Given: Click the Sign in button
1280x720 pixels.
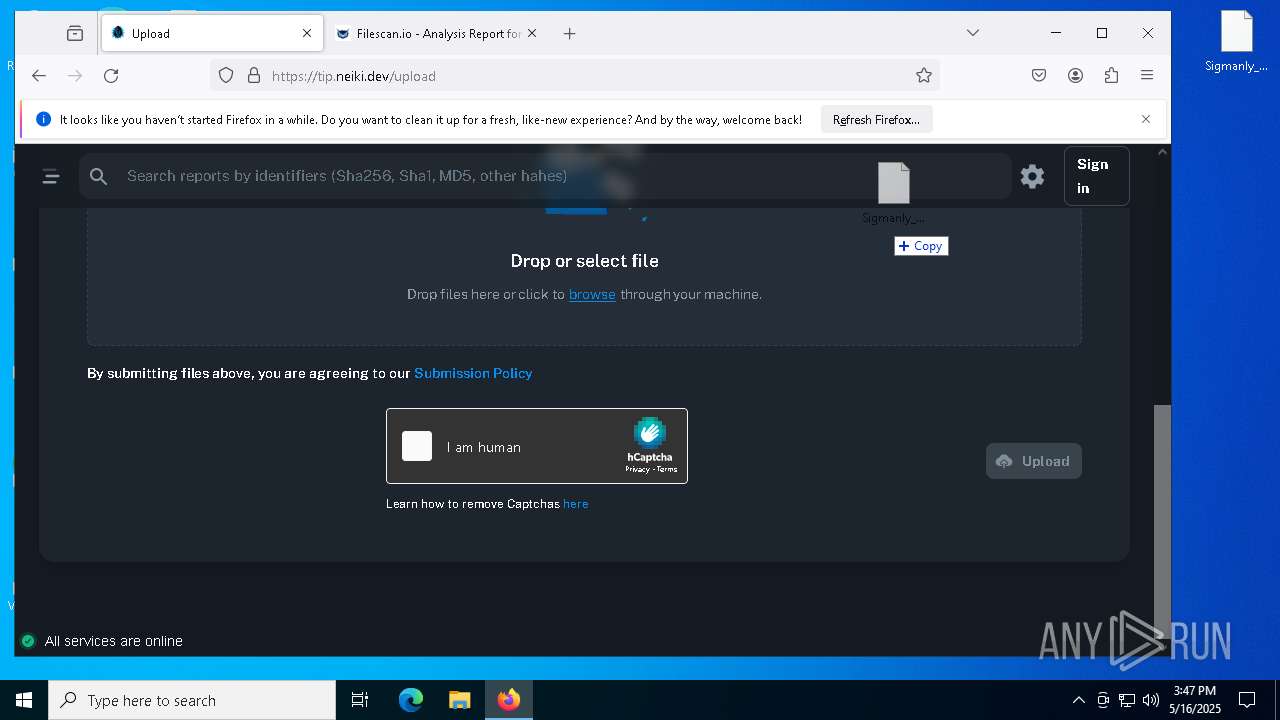Looking at the screenshot, I should click(1096, 176).
